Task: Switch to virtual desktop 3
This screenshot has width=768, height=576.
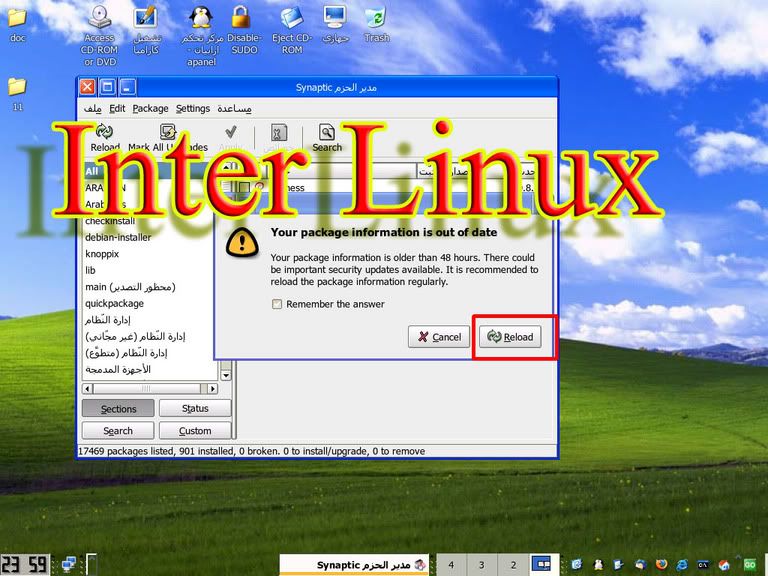Action: pyautogui.click(x=481, y=564)
